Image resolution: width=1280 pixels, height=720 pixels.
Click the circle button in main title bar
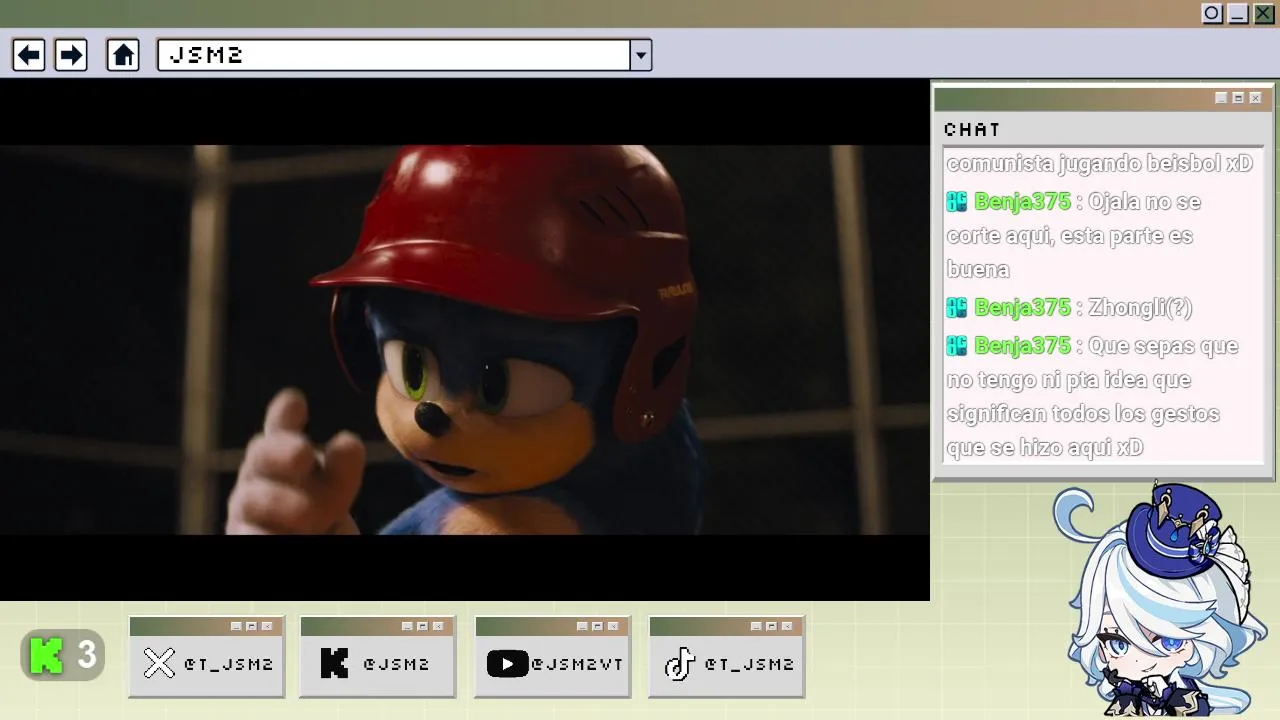click(1212, 13)
